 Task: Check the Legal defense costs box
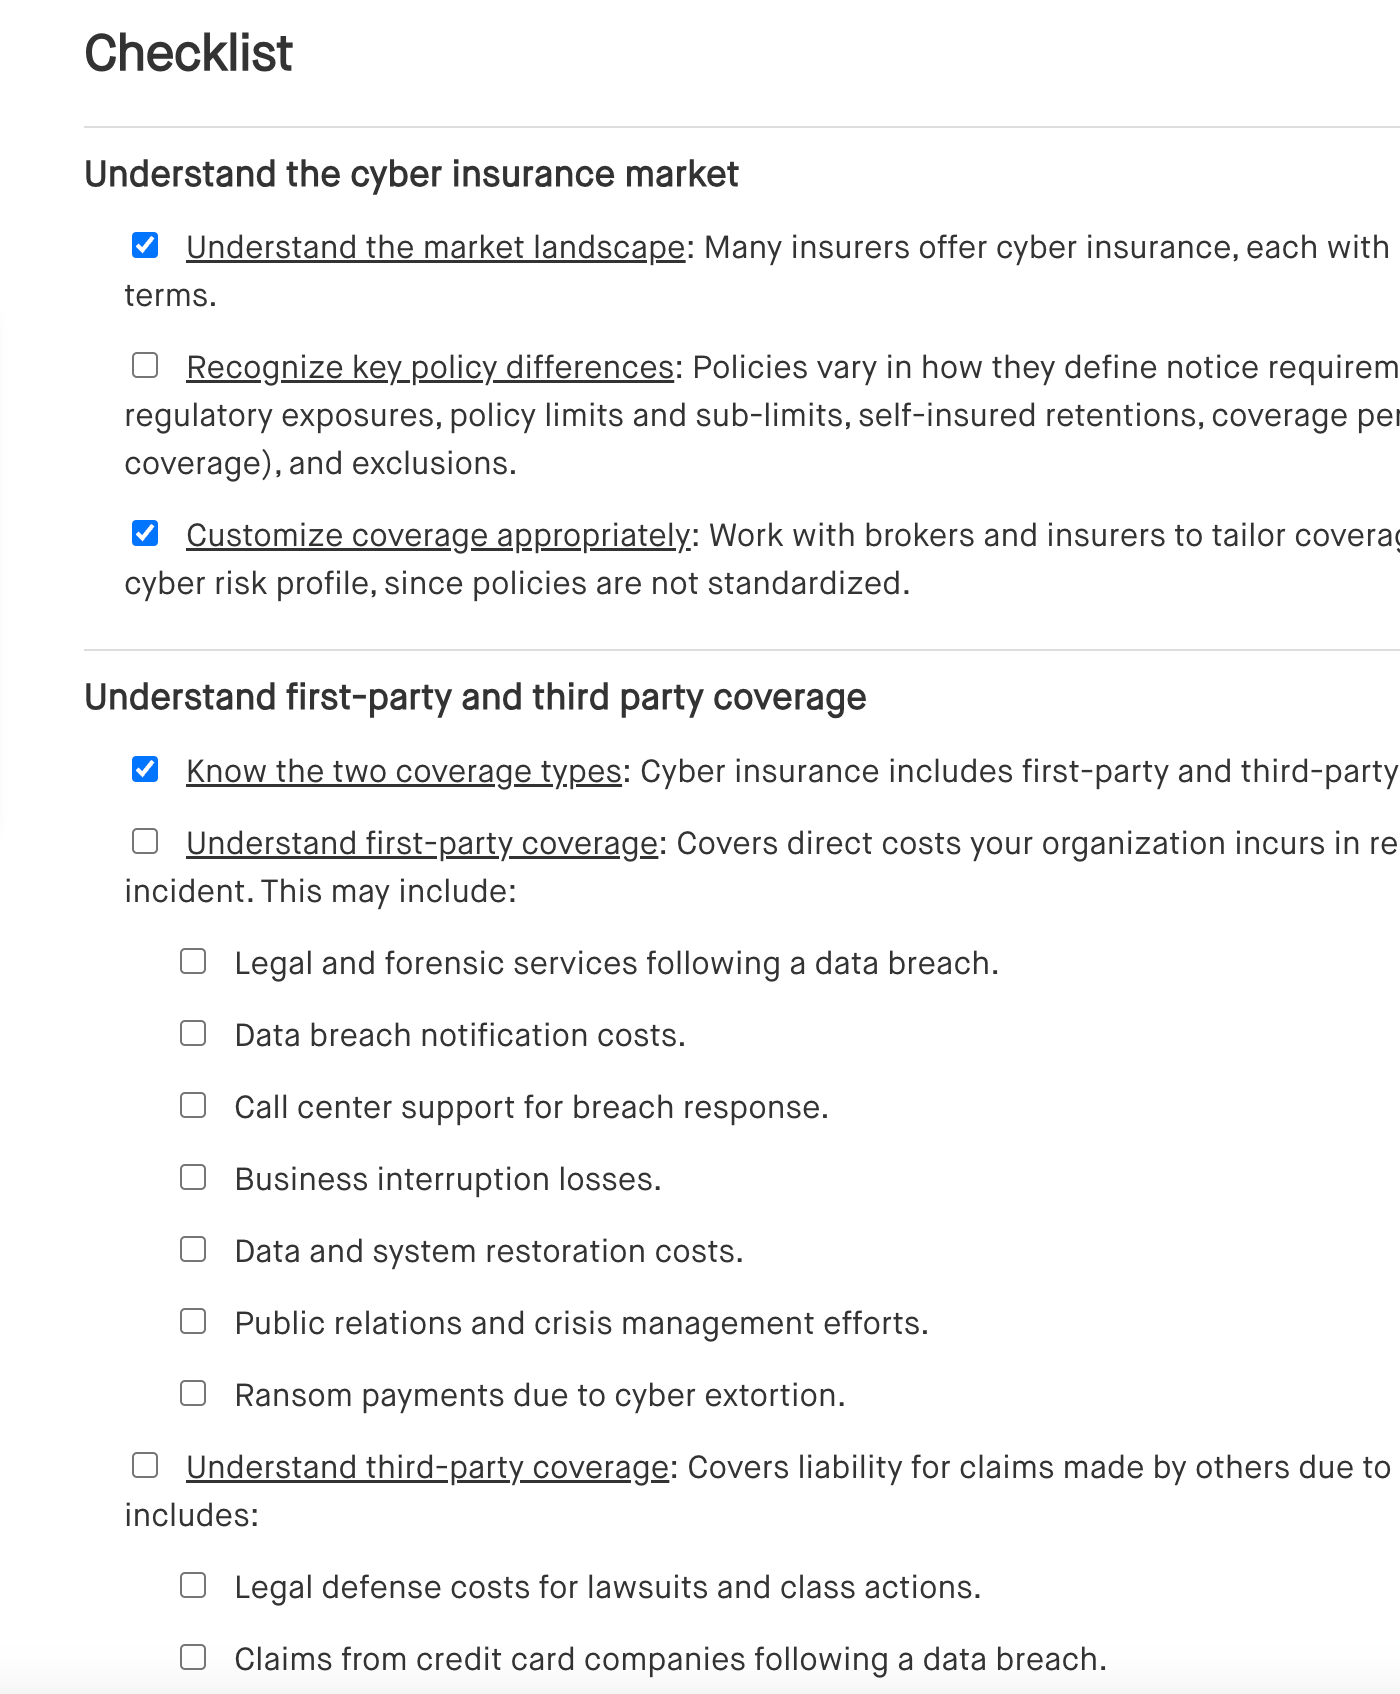coord(192,1584)
